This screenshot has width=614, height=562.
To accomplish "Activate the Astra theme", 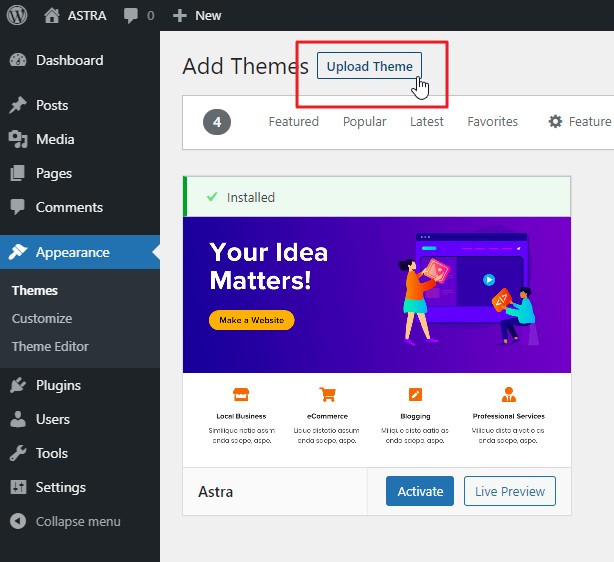I will coord(420,491).
